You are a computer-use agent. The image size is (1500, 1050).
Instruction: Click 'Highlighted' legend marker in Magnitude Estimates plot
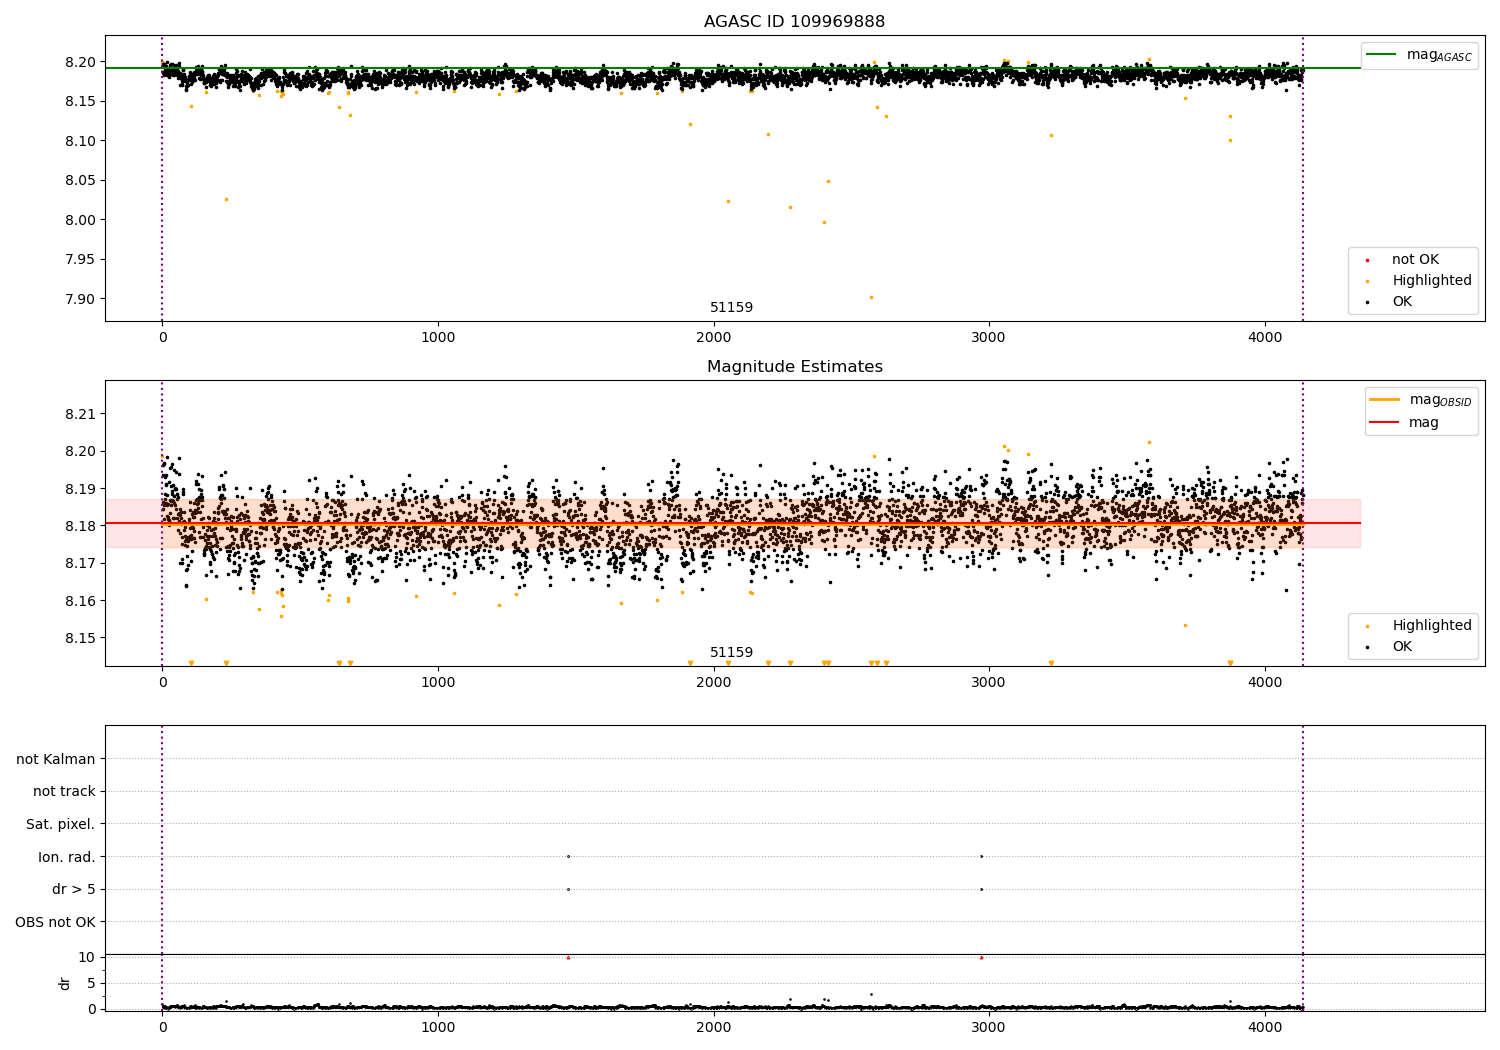[x=1368, y=626]
